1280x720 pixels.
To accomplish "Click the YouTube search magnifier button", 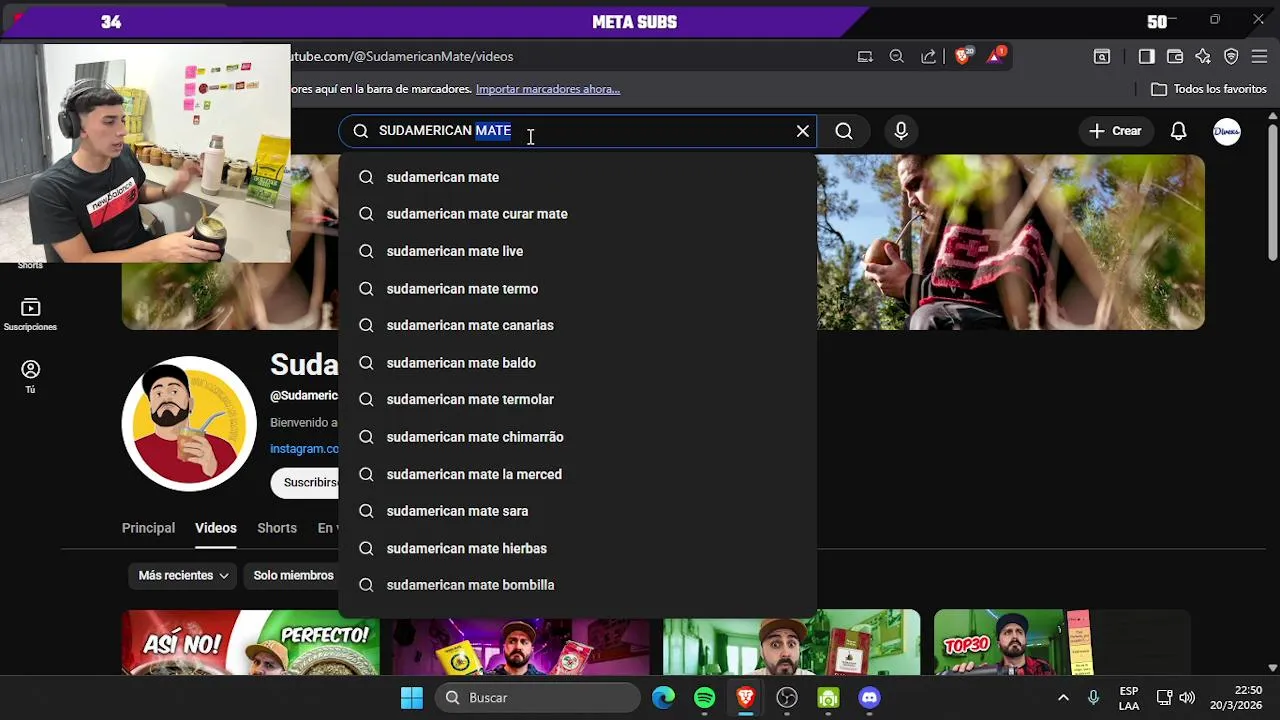I will 844,131.
